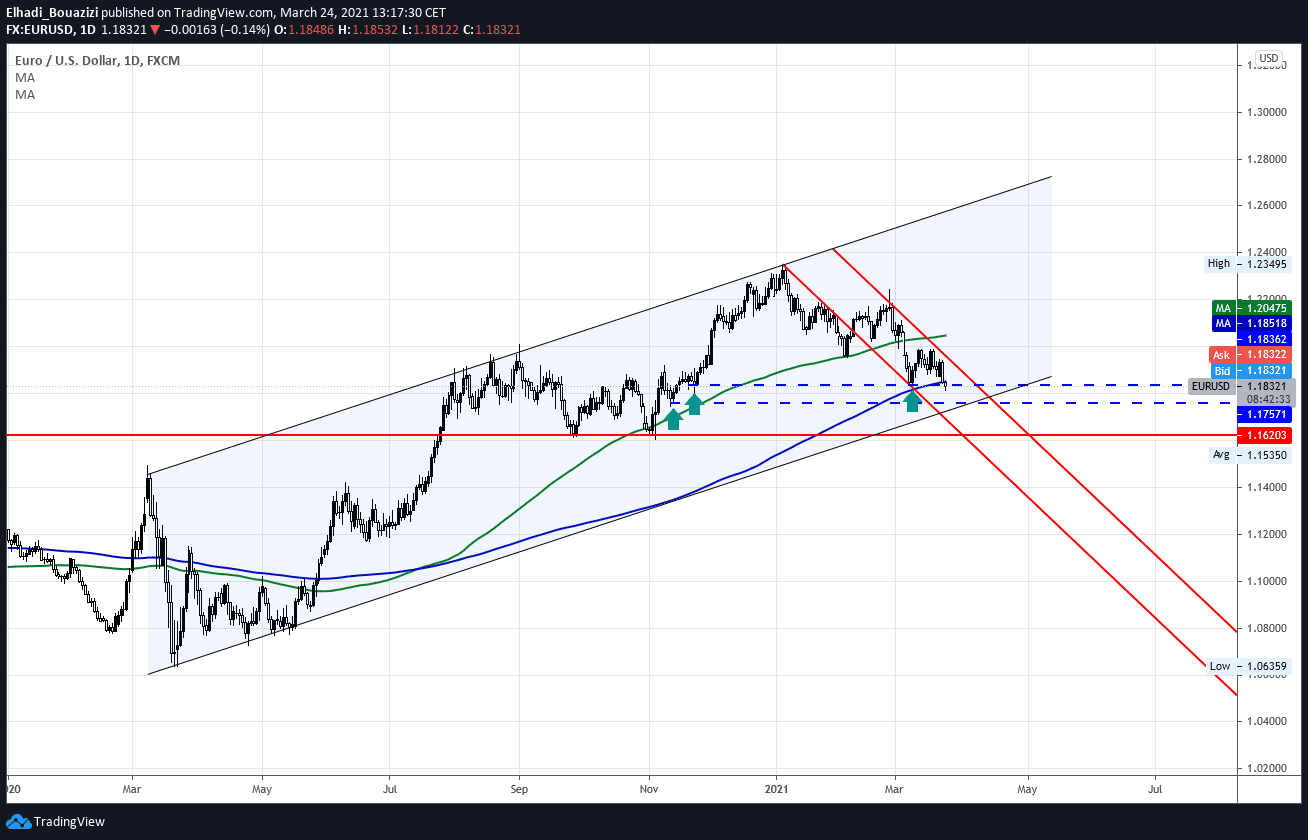Select the blue MA 1.18518 price label
The width and height of the screenshot is (1308, 840).
pyautogui.click(x=1252, y=323)
